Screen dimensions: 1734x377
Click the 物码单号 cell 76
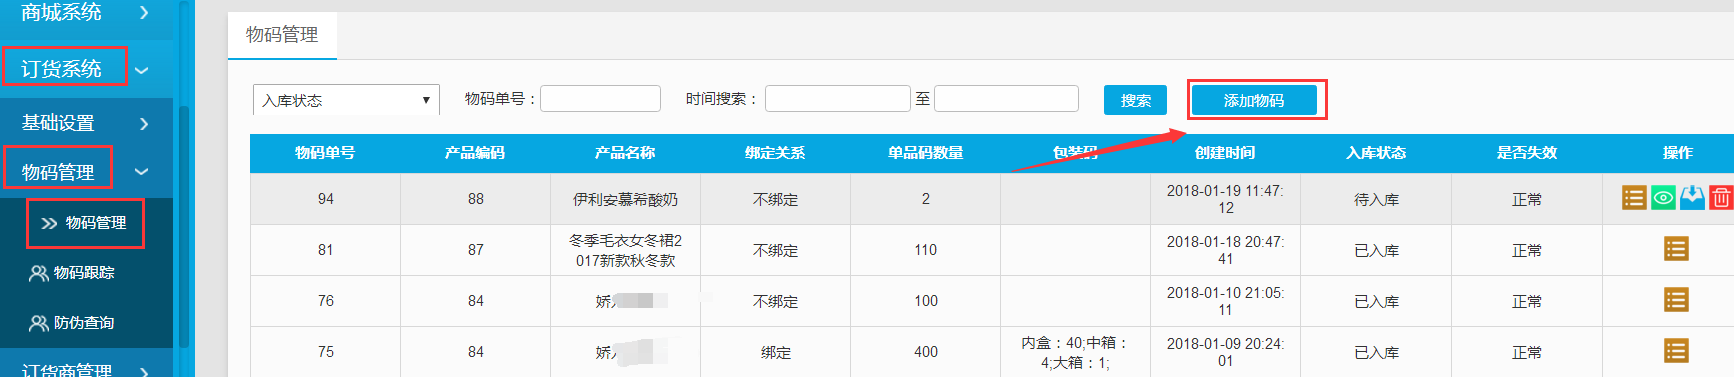tap(325, 301)
